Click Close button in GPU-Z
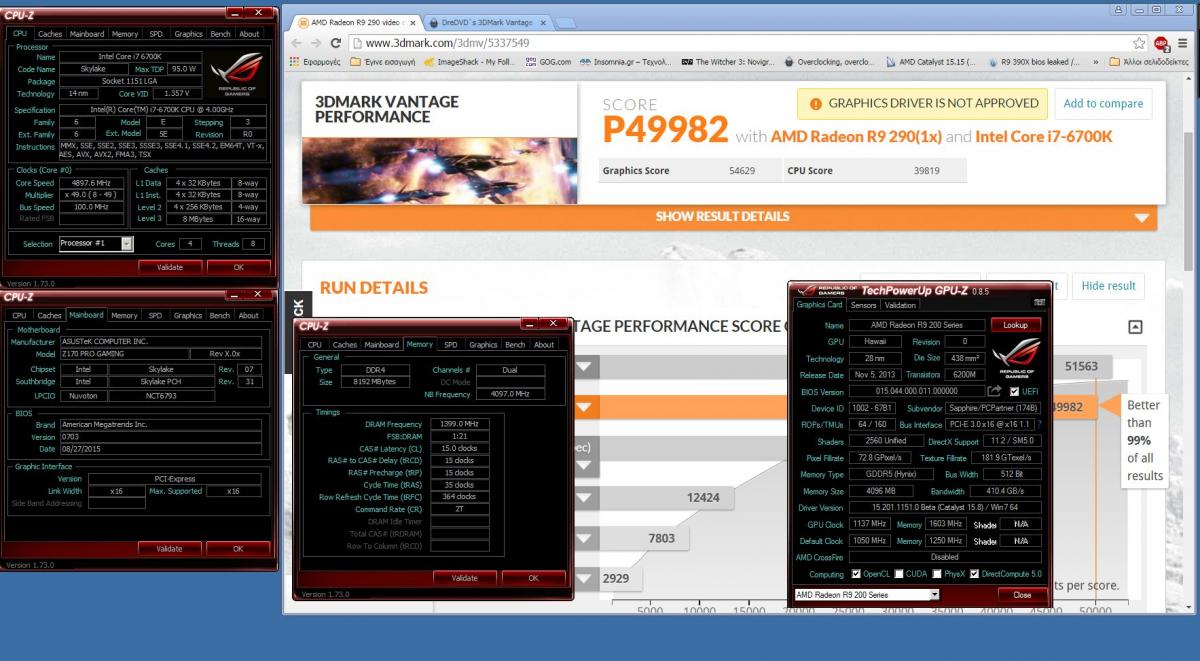 [1022, 594]
